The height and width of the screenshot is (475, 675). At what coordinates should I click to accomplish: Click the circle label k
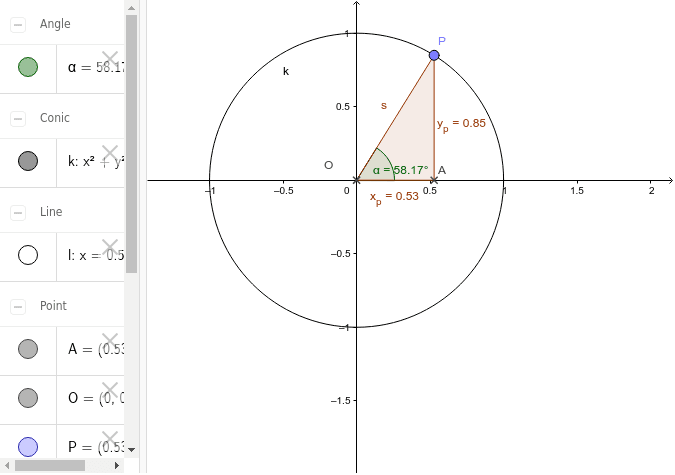click(x=286, y=71)
